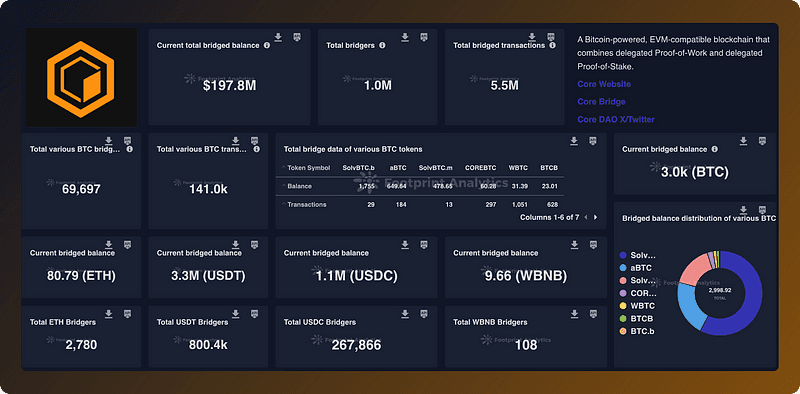This screenshot has width=800, height=394.
Task: Open API icon on BTC tokens table
Action: pyautogui.click(x=592, y=141)
